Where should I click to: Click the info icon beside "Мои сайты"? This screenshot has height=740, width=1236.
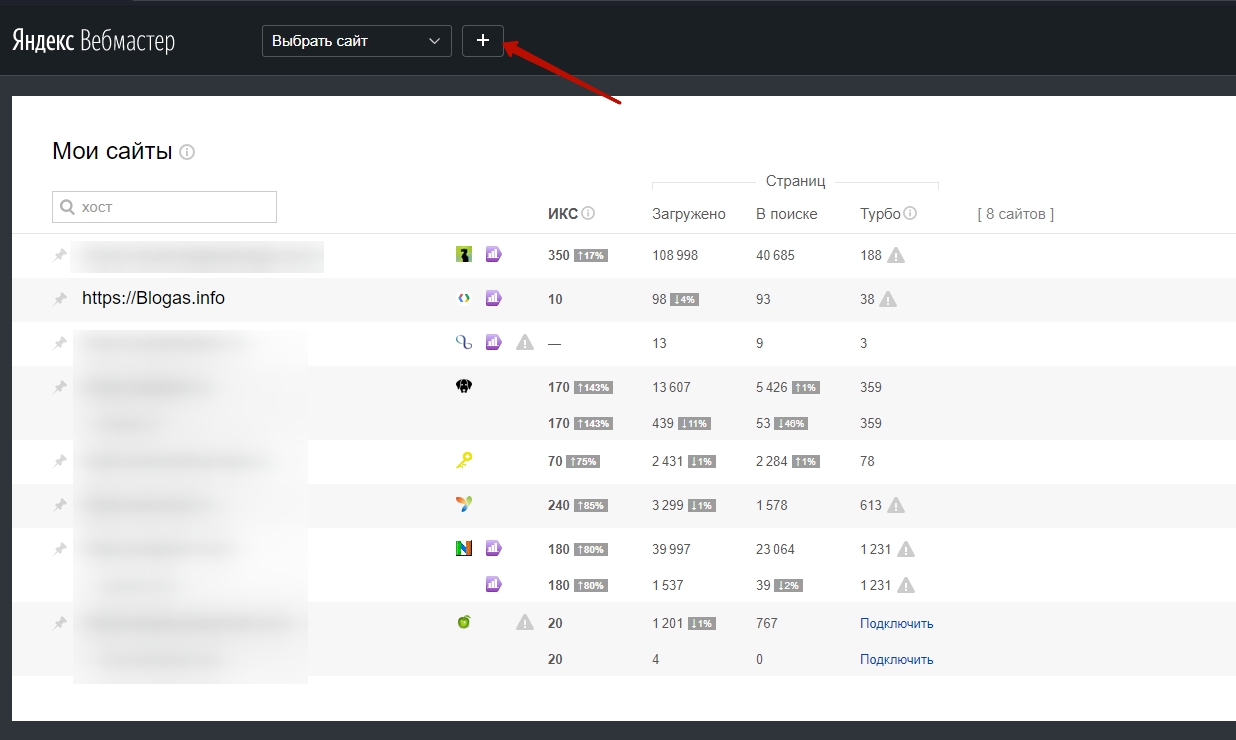click(187, 153)
